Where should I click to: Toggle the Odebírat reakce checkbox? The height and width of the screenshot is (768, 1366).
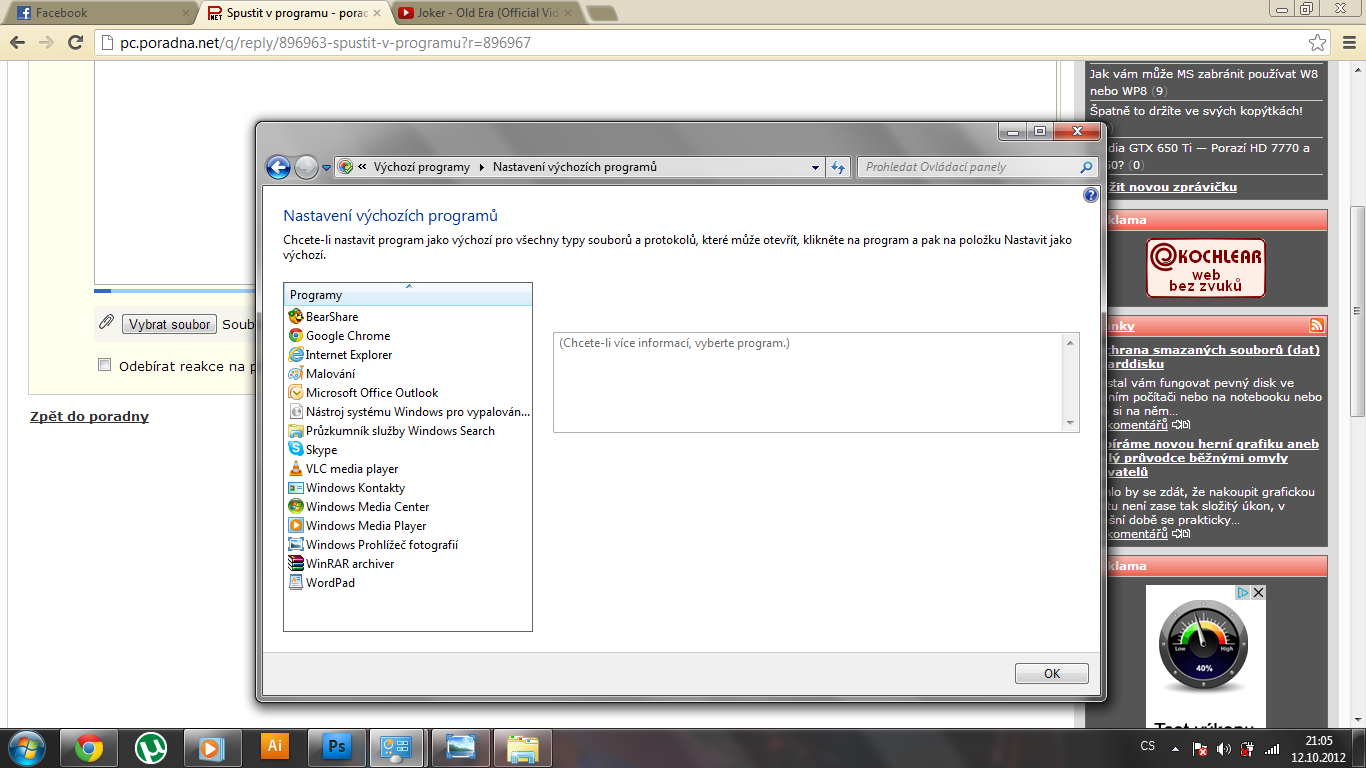[x=104, y=365]
